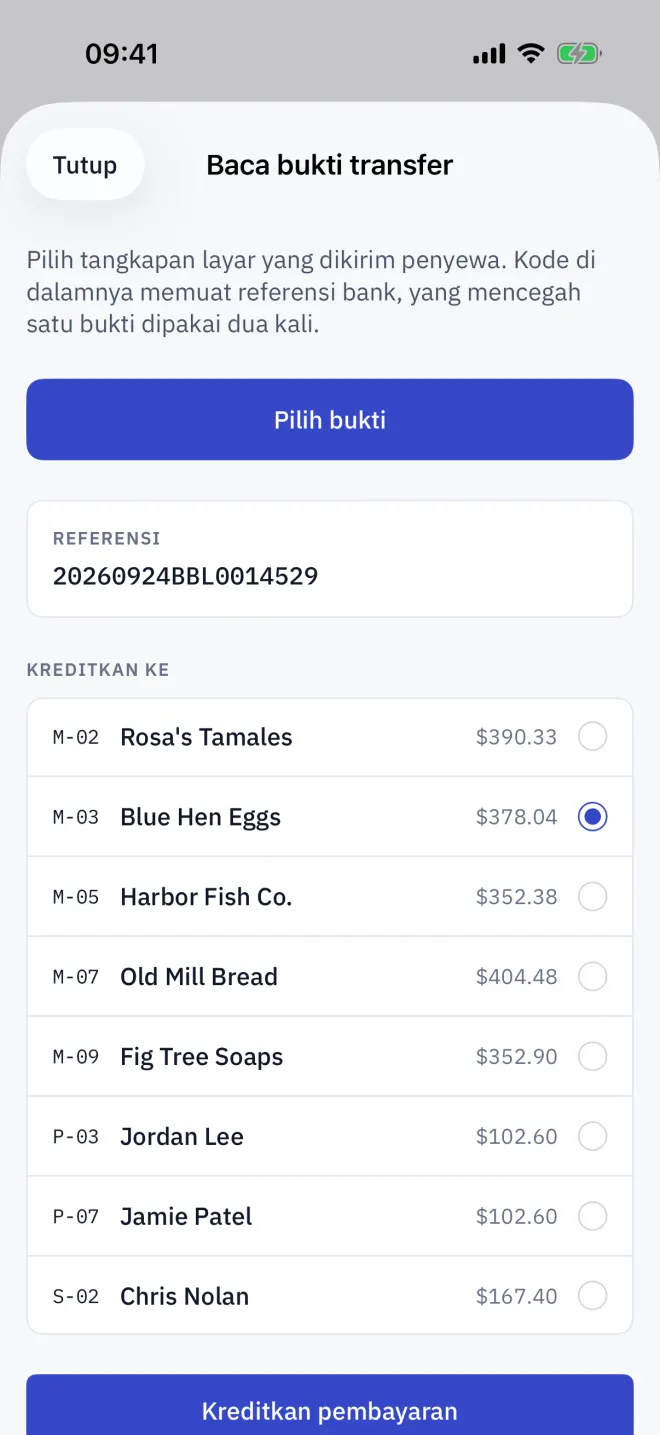Tap the reference number 20260924BBL0014529 field

click(330, 559)
